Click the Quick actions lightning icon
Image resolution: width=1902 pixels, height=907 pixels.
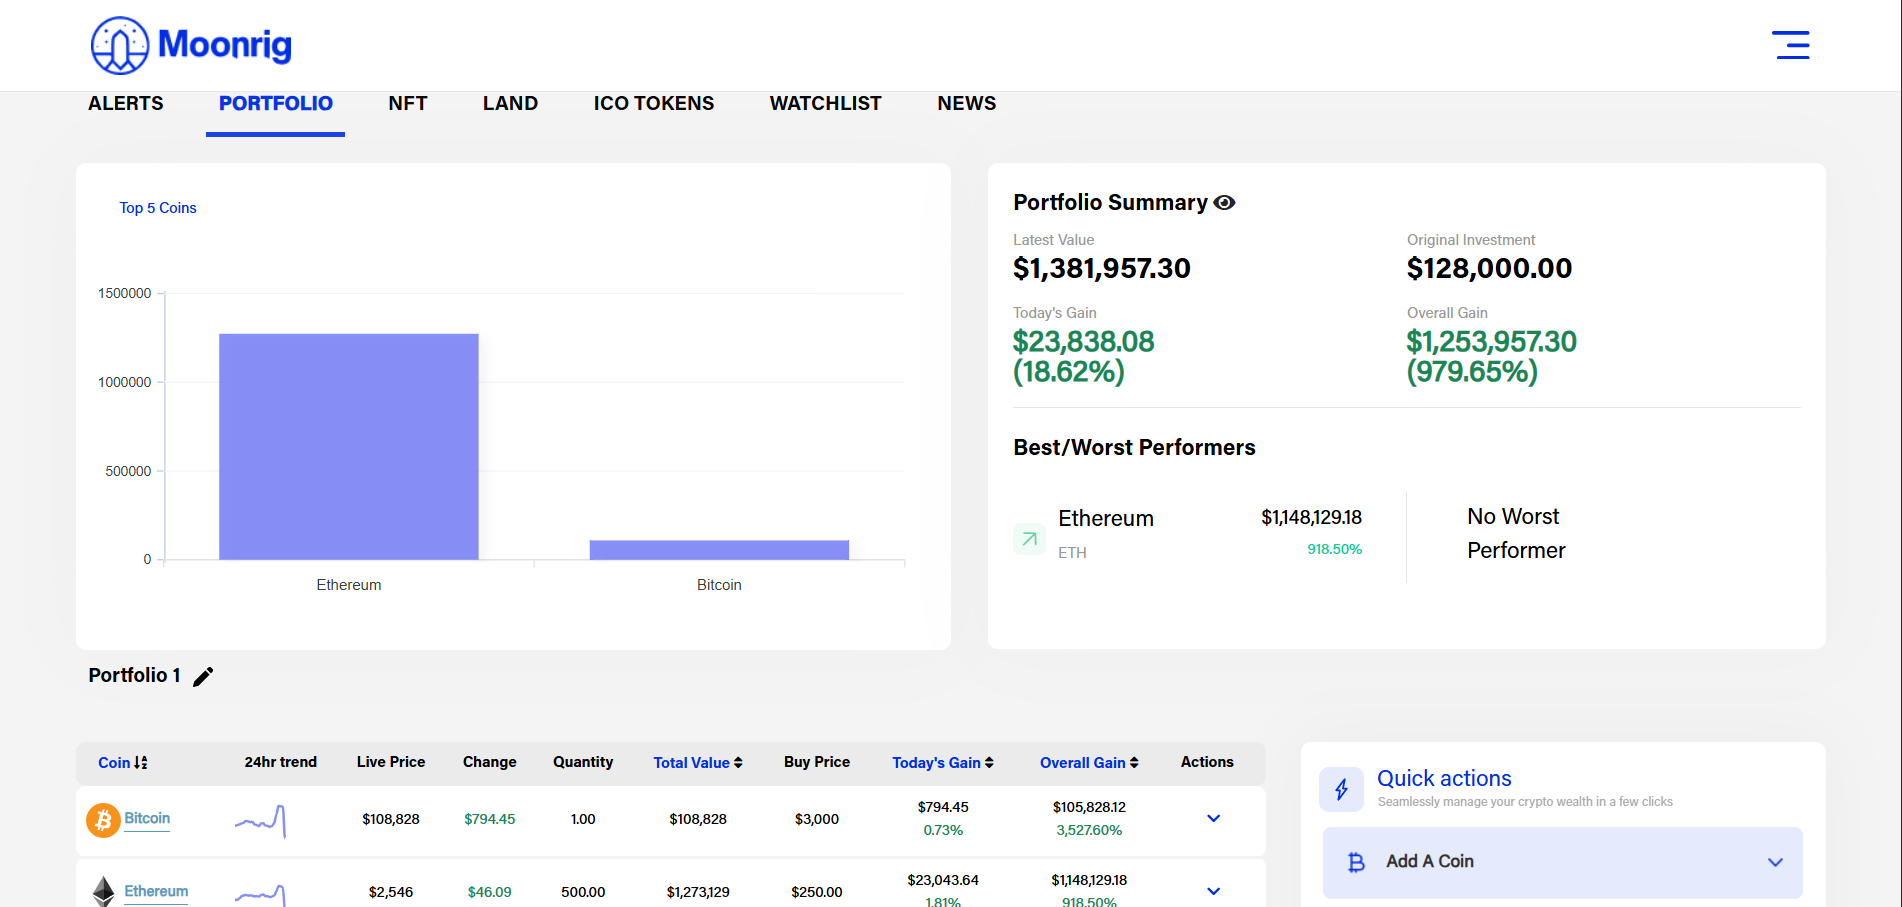(1341, 790)
